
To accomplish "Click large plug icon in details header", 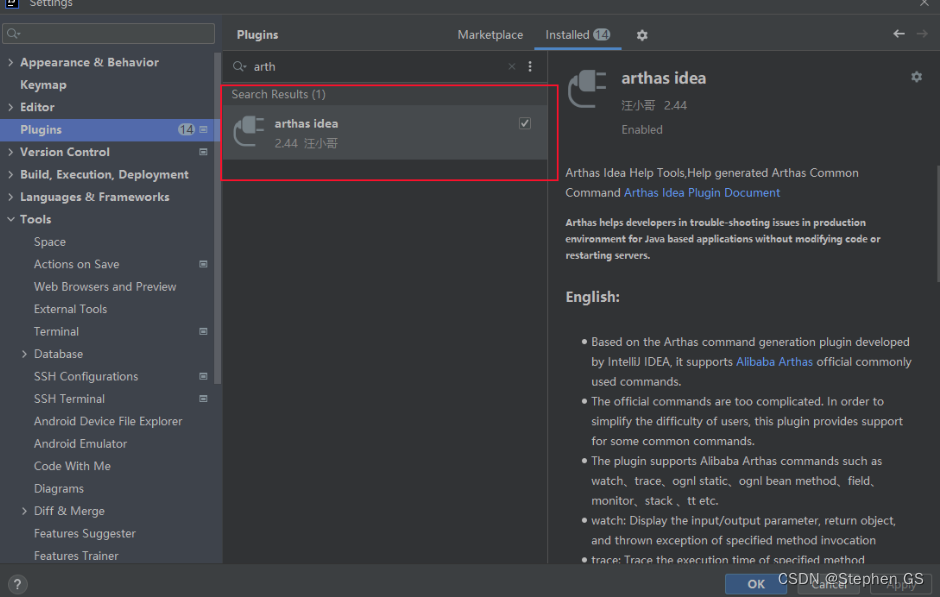I will point(587,89).
